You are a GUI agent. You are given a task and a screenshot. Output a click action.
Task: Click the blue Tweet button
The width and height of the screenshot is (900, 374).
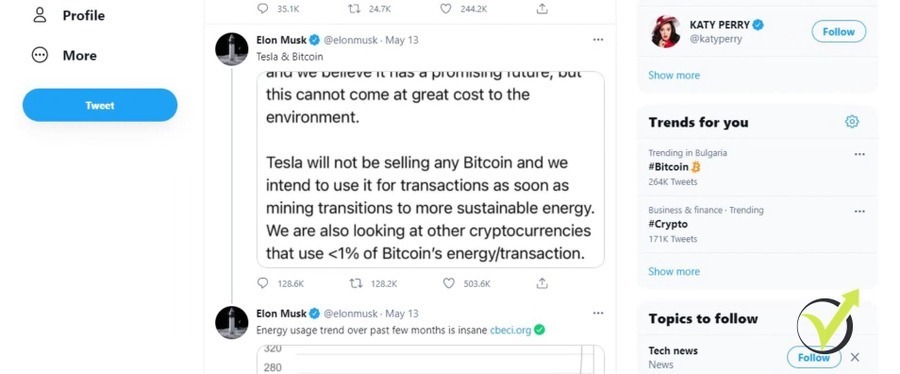click(100, 105)
